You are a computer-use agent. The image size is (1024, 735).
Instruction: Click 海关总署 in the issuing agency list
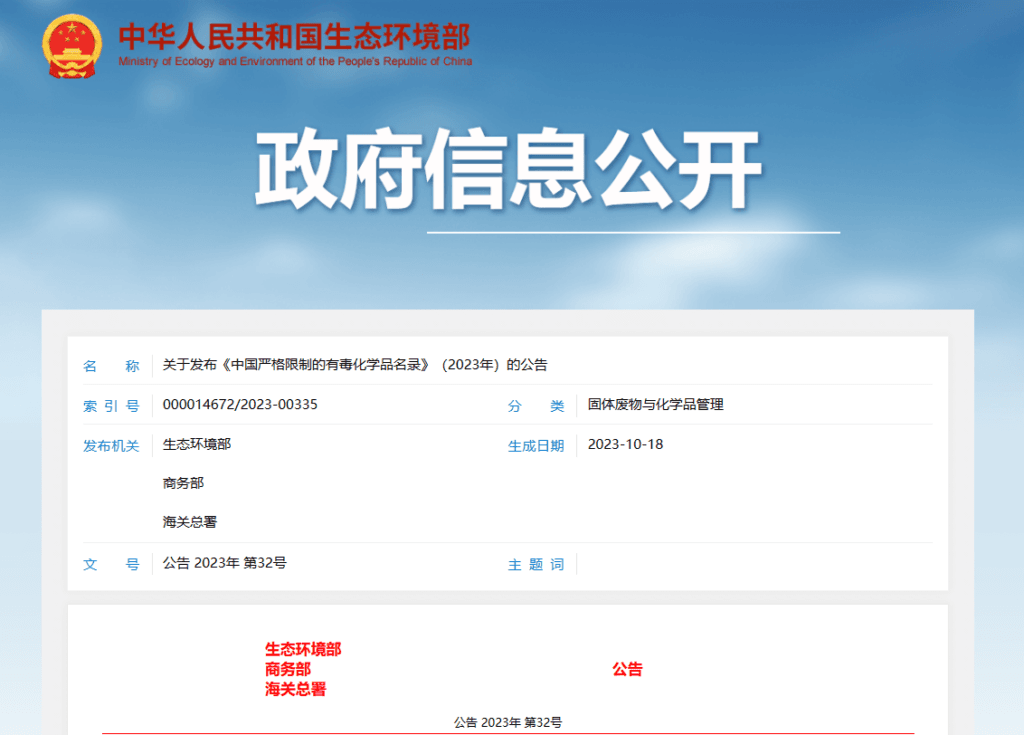190,521
